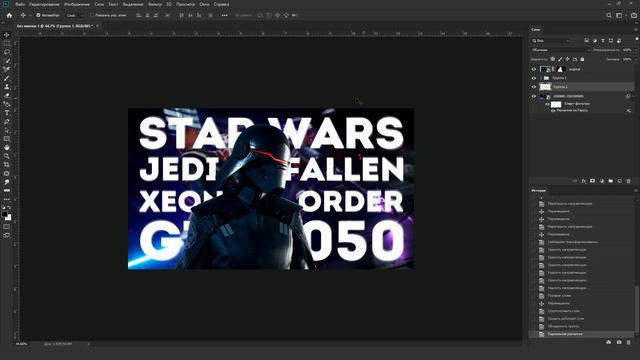Open the Фильтр menu
This screenshot has width=640, height=360.
pos(155,4)
